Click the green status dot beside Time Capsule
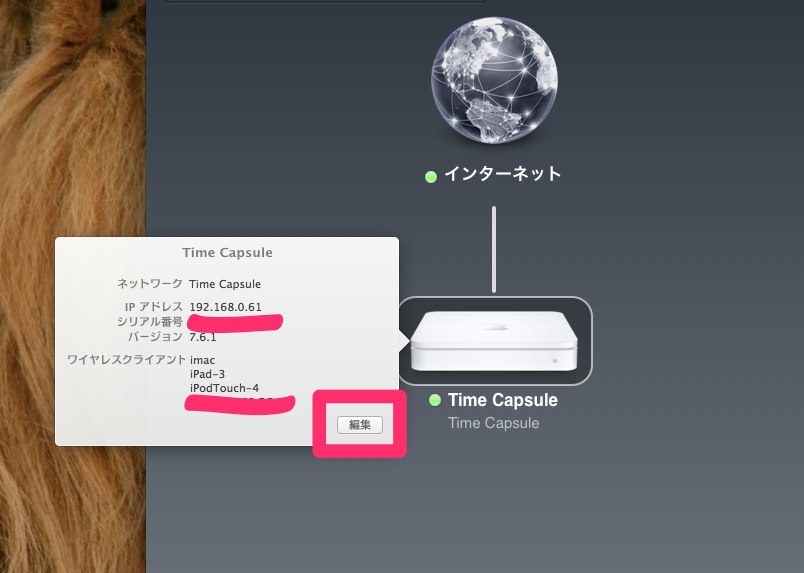The height and width of the screenshot is (573, 804). coord(434,400)
